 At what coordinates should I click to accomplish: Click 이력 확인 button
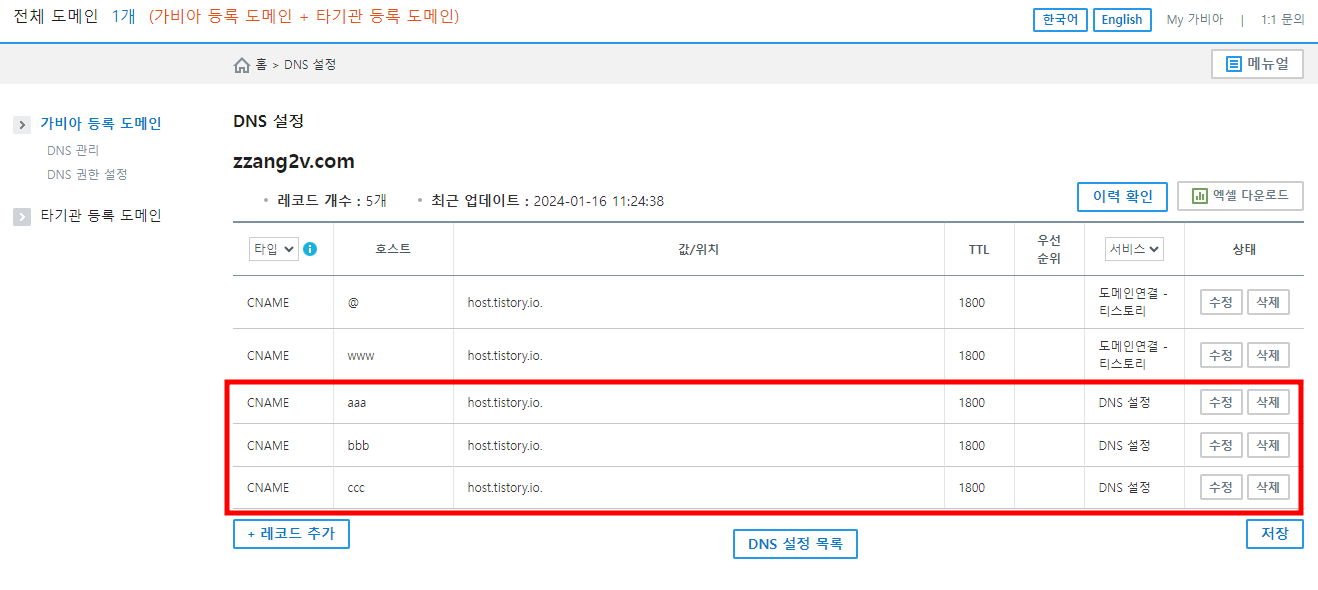pyautogui.click(x=1123, y=197)
